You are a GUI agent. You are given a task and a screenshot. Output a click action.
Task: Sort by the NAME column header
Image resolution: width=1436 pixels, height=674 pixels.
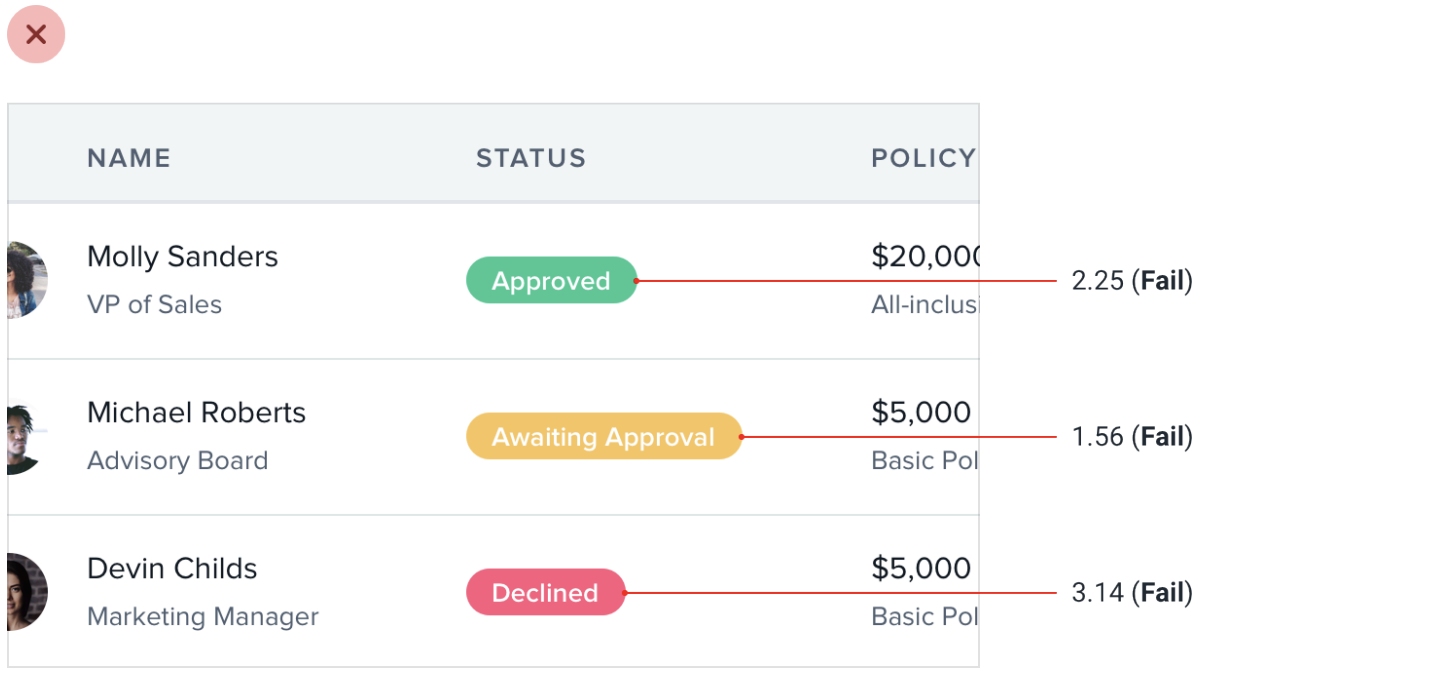point(129,158)
